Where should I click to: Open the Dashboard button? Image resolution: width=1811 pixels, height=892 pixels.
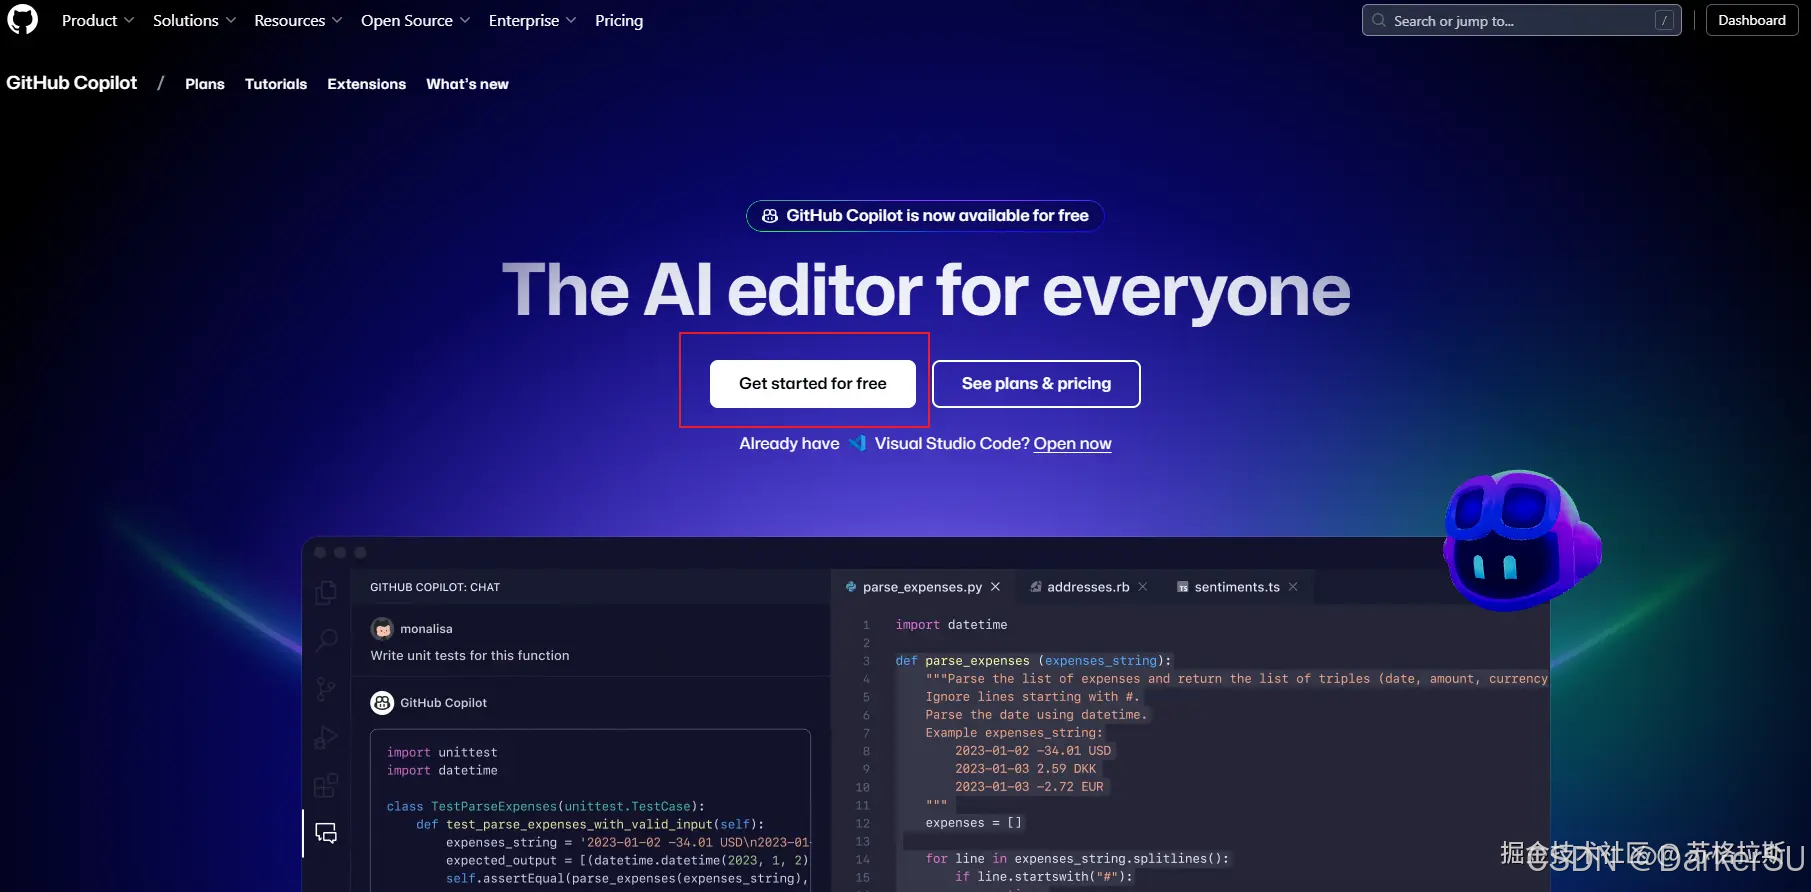pos(1751,20)
